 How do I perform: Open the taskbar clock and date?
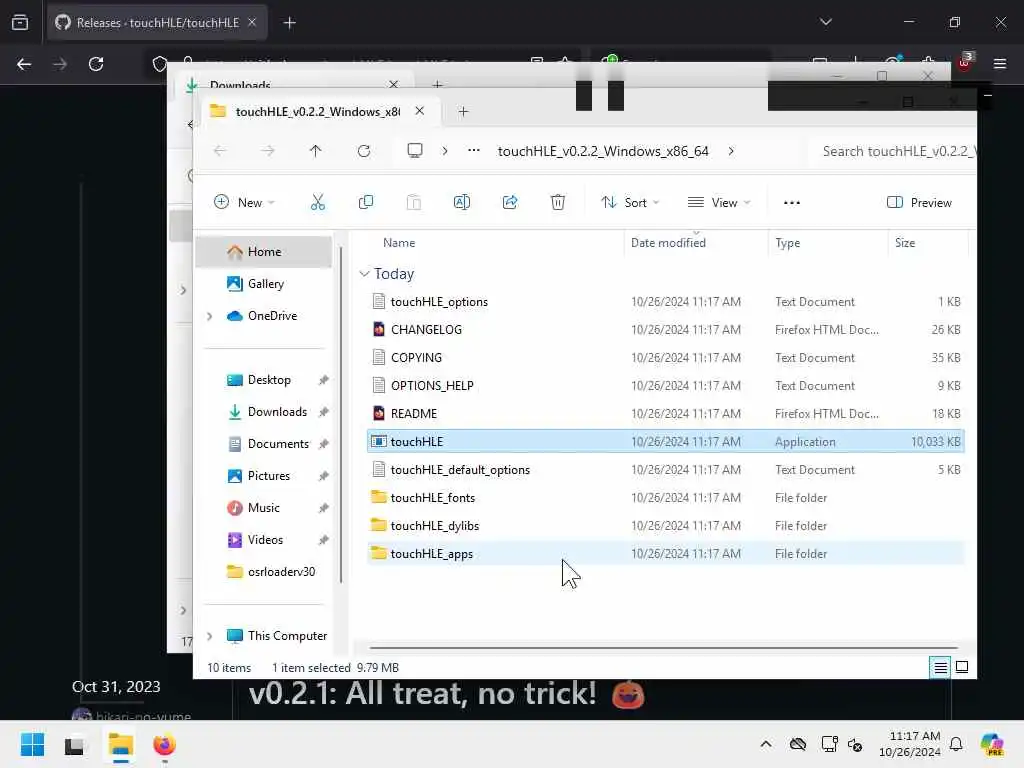[910, 744]
